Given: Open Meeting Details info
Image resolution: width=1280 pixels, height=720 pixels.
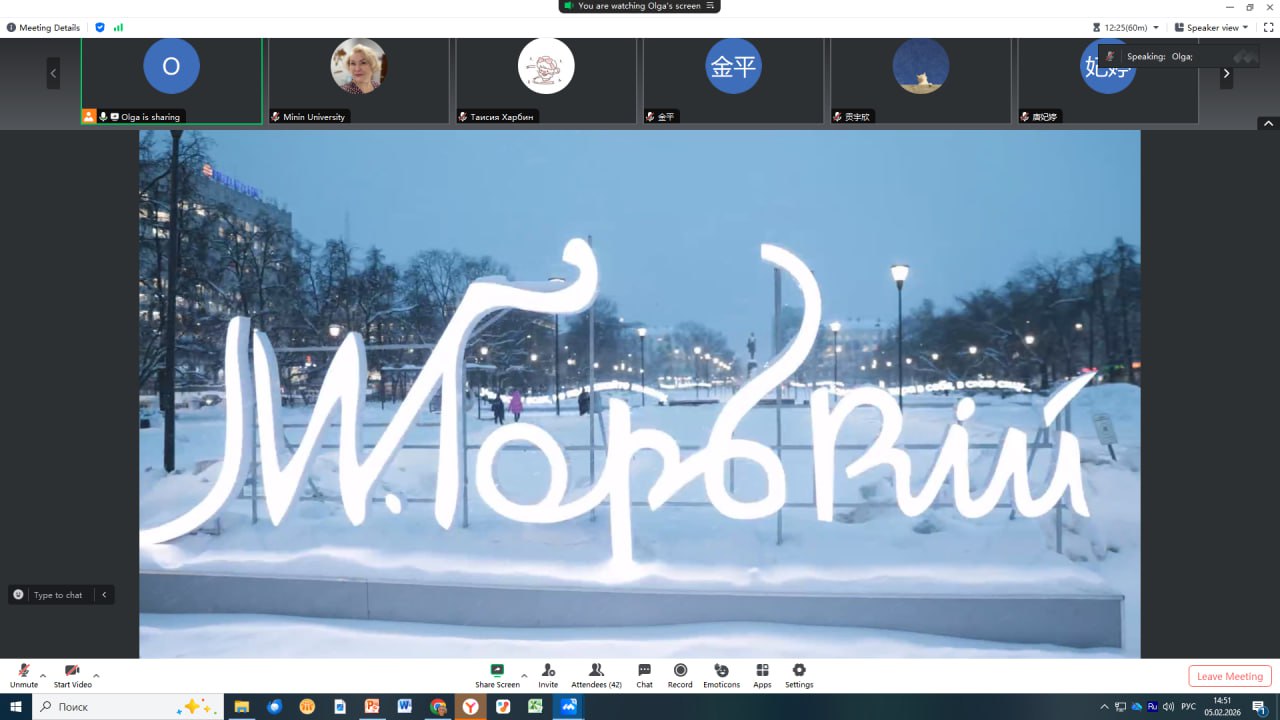Looking at the screenshot, I should click(x=44, y=28).
